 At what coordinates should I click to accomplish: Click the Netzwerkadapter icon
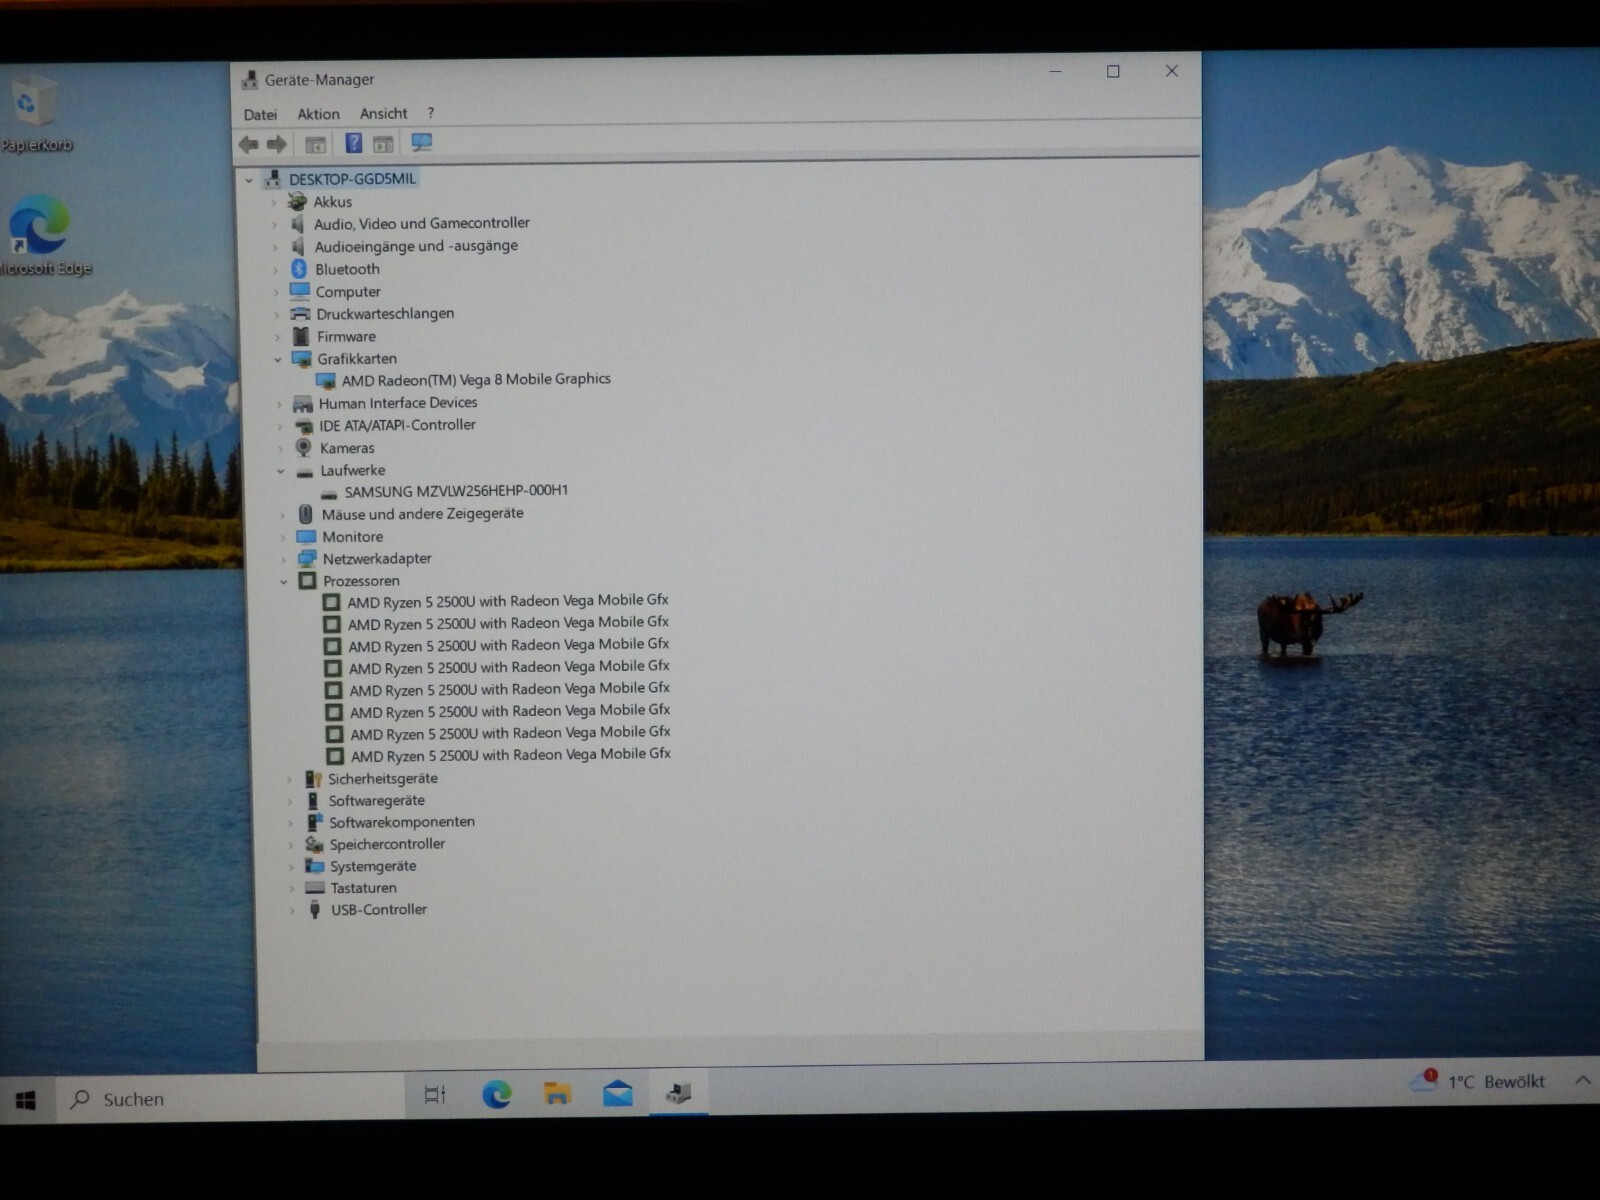point(307,558)
